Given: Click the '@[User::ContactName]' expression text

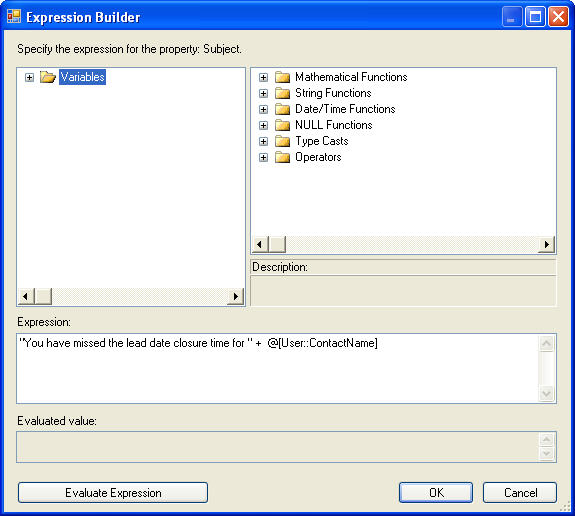Looking at the screenshot, I should click(x=322, y=343).
